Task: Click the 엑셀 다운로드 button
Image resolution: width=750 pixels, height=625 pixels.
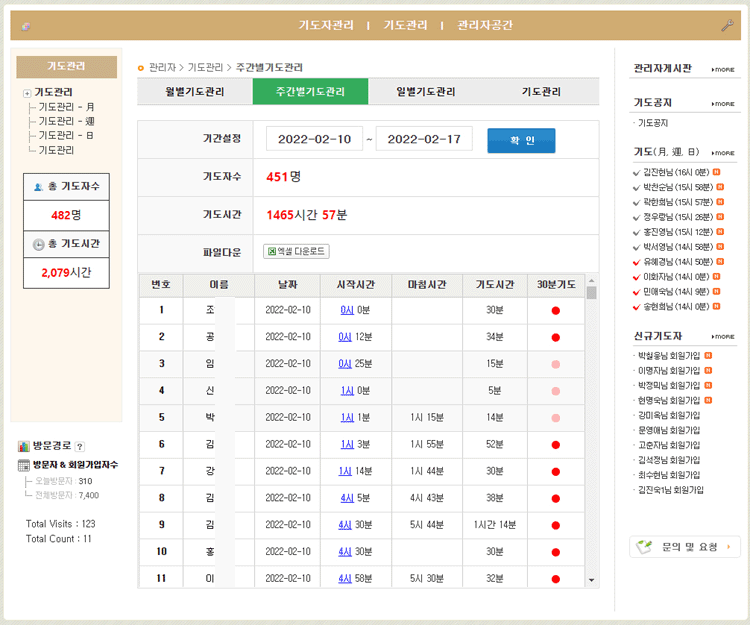Action: click(x=296, y=251)
